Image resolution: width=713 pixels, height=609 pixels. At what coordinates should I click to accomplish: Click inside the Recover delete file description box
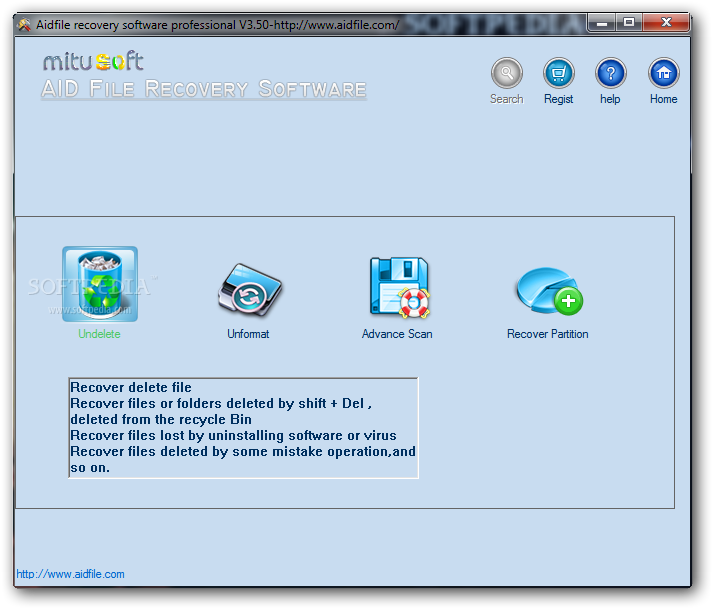pos(243,427)
